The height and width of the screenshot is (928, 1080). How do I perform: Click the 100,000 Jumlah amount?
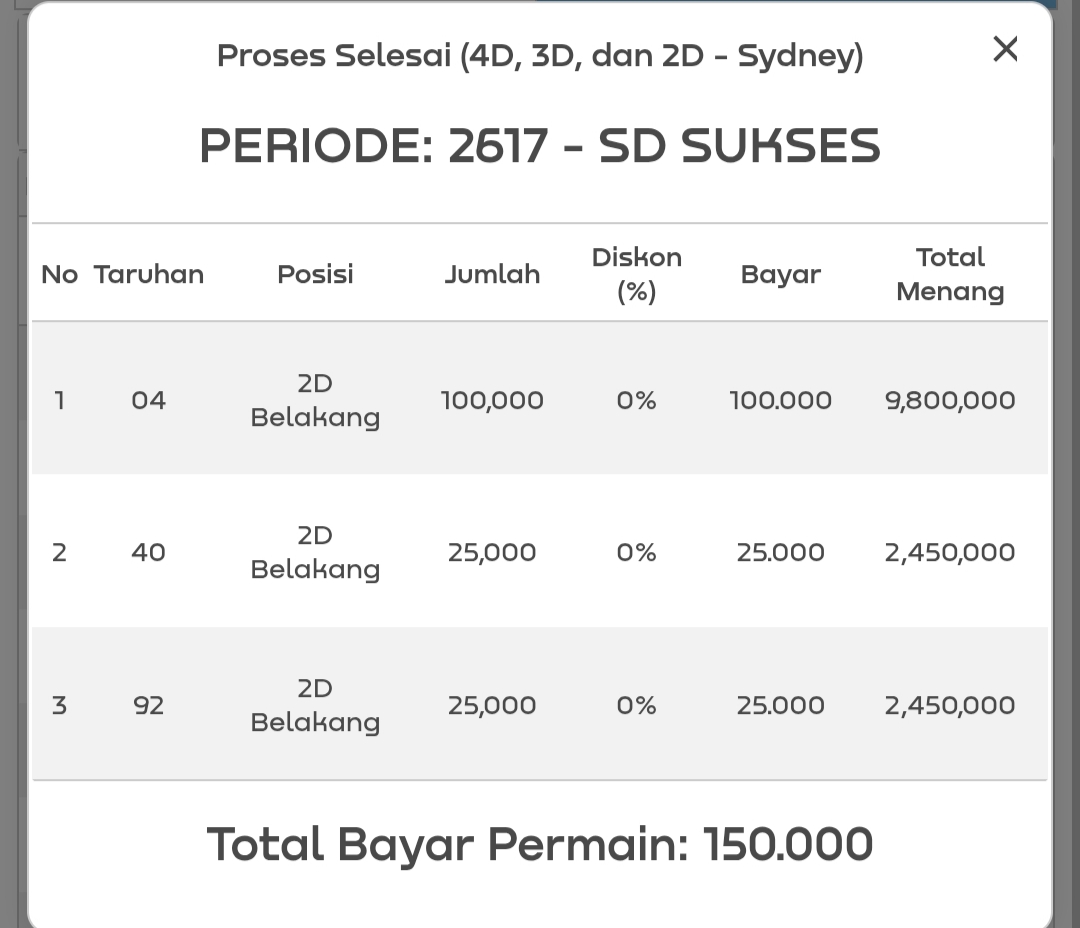pyautogui.click(x=492, y=400)
